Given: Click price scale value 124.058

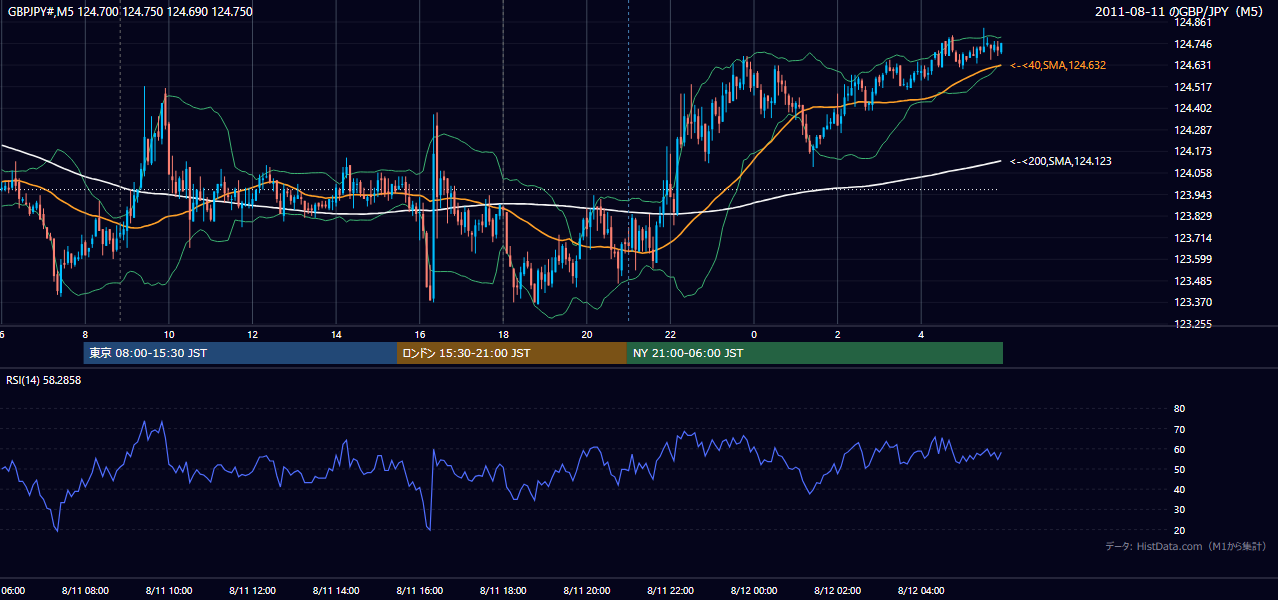Looking at the screenshot, I should tap(1192, 173).
